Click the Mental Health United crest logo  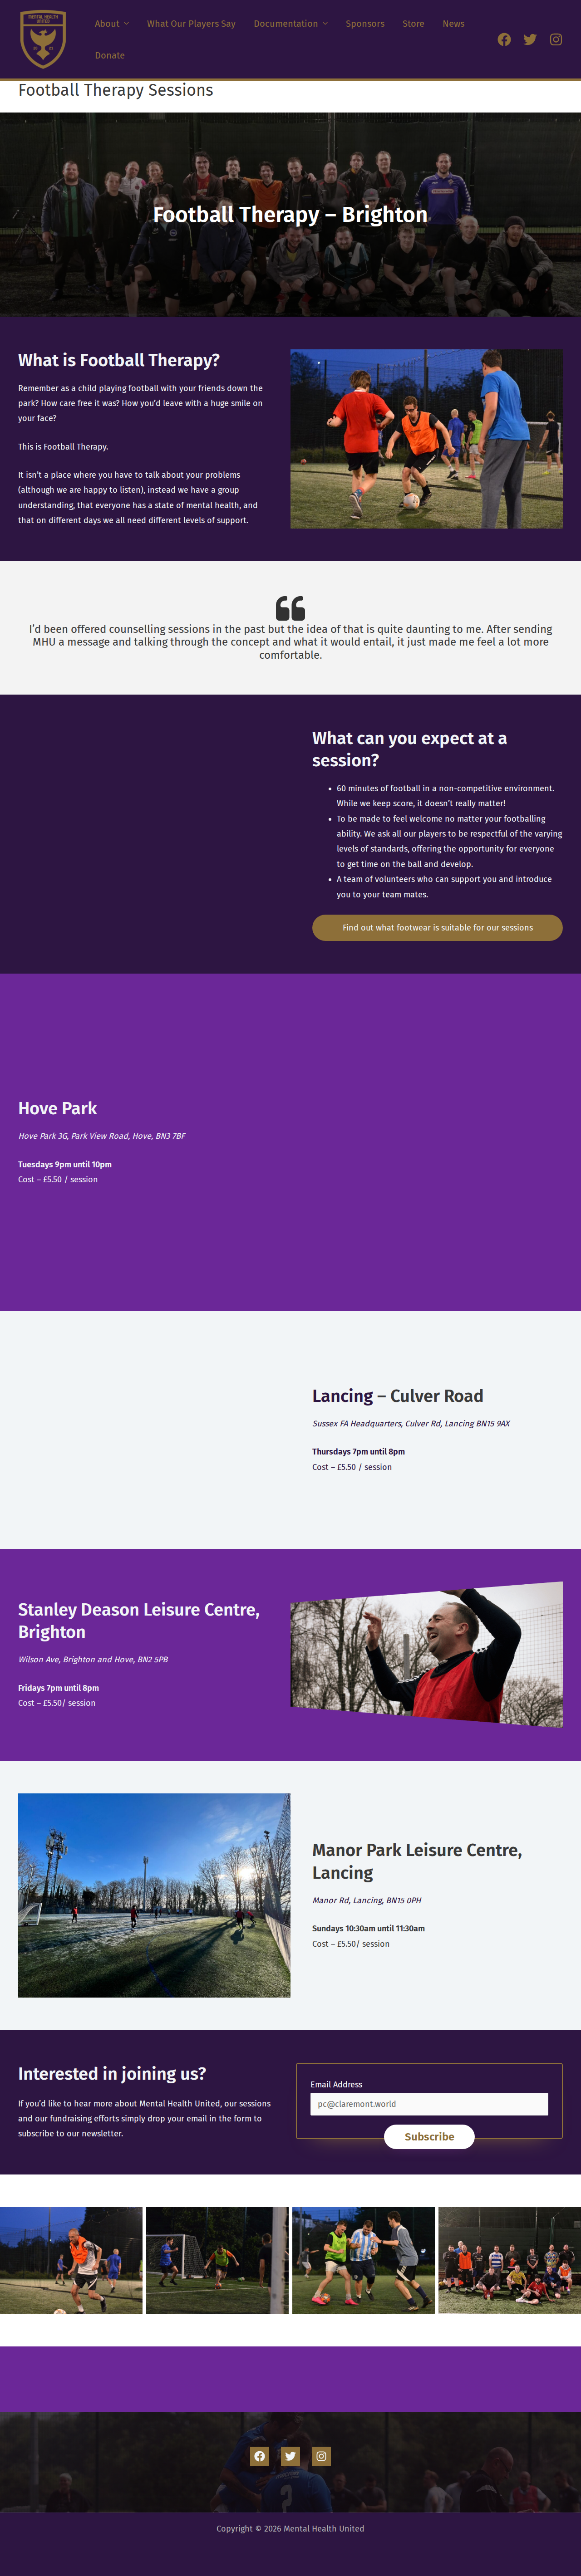(x=43, y=39)
